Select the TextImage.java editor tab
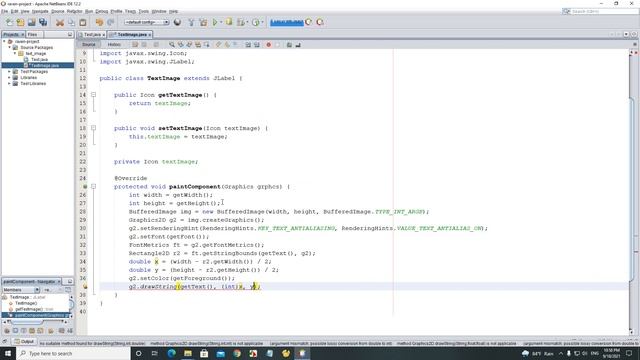This screenshot has width=640, height=360. click(x=130, y=35)
